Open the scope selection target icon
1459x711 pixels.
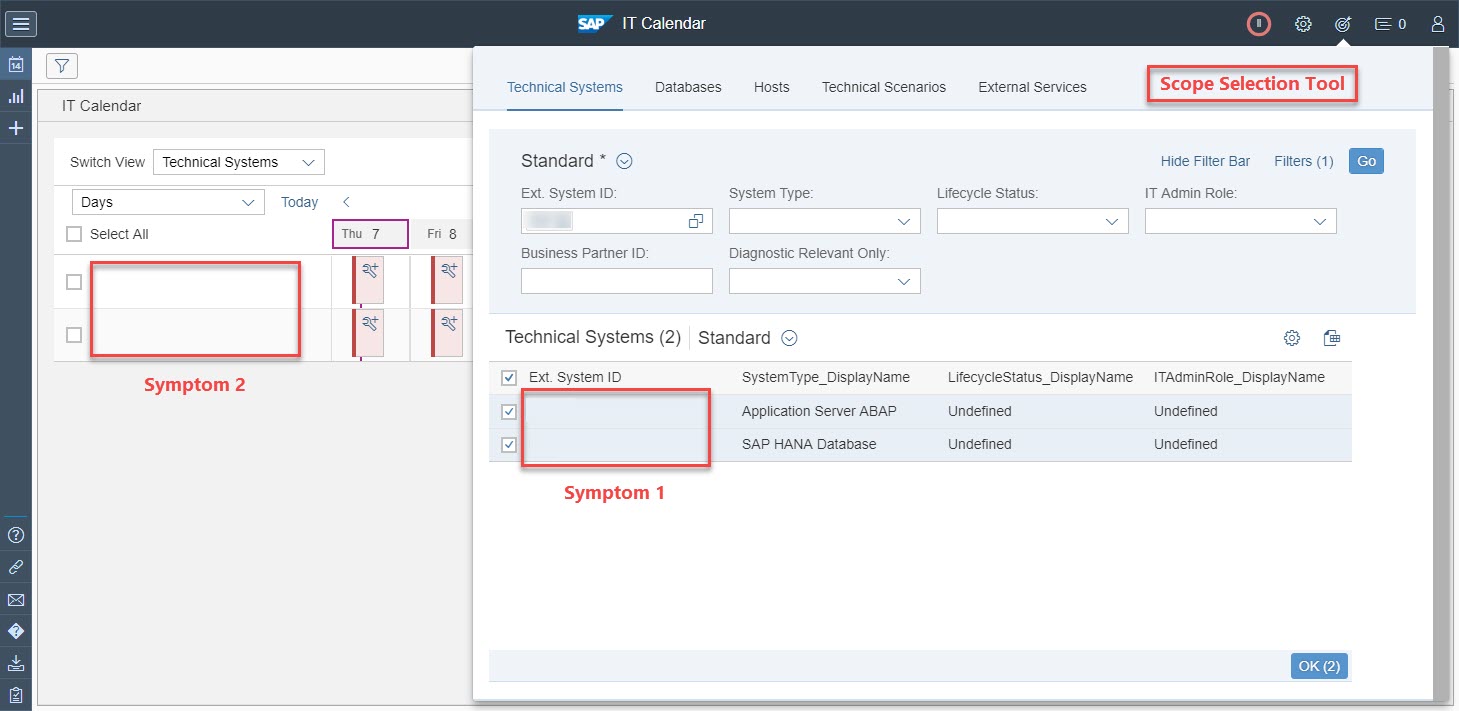1343,24
